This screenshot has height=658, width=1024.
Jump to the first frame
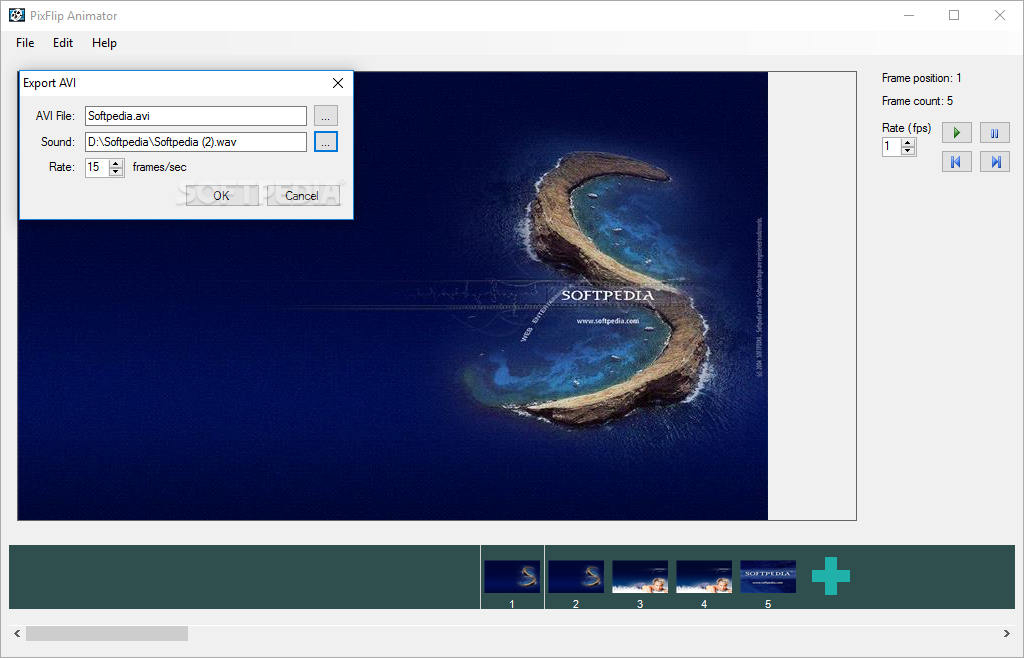click(957, 162)
